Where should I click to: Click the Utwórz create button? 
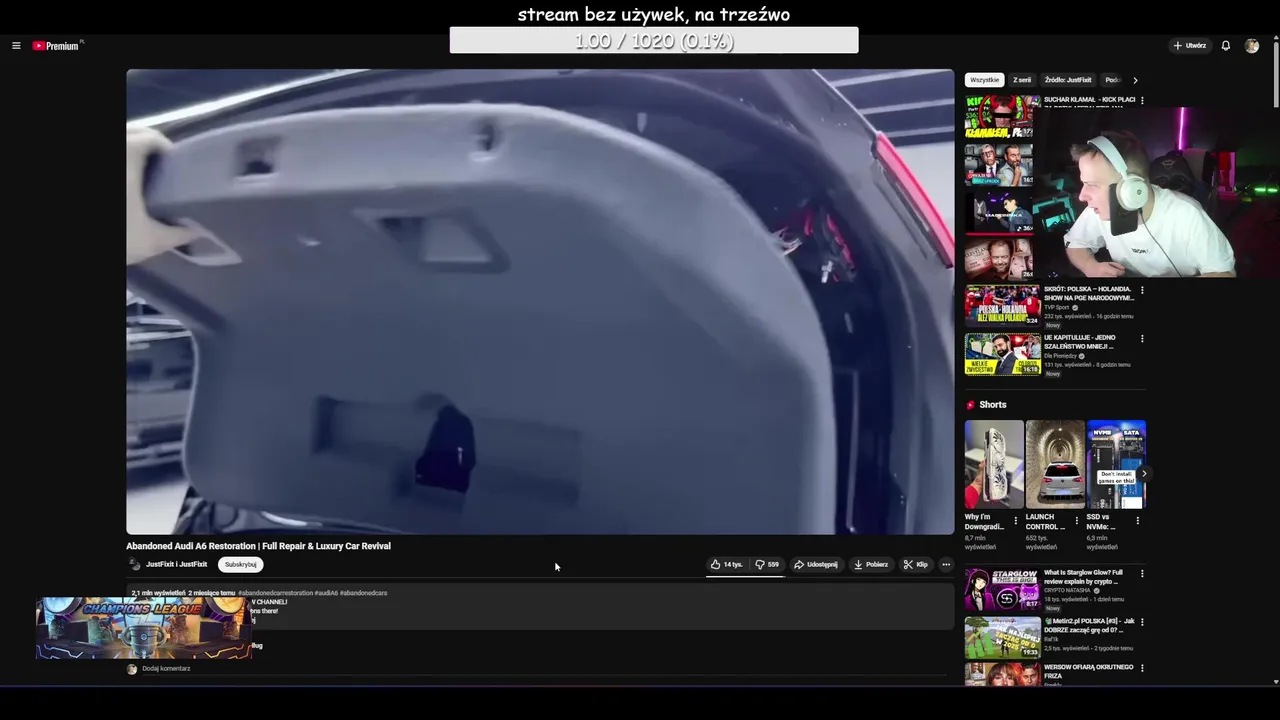[1190, 46]
